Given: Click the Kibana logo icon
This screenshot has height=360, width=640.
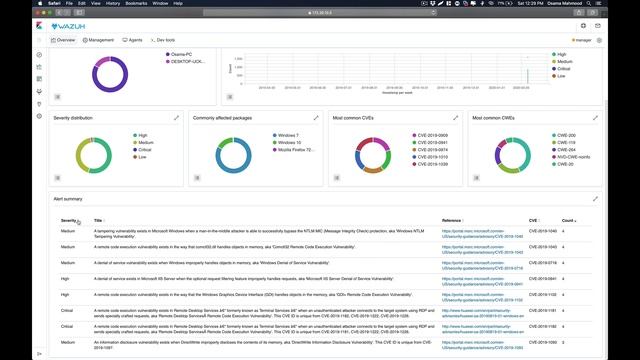Looking at the screenshot, I should (x=39, y=26).
